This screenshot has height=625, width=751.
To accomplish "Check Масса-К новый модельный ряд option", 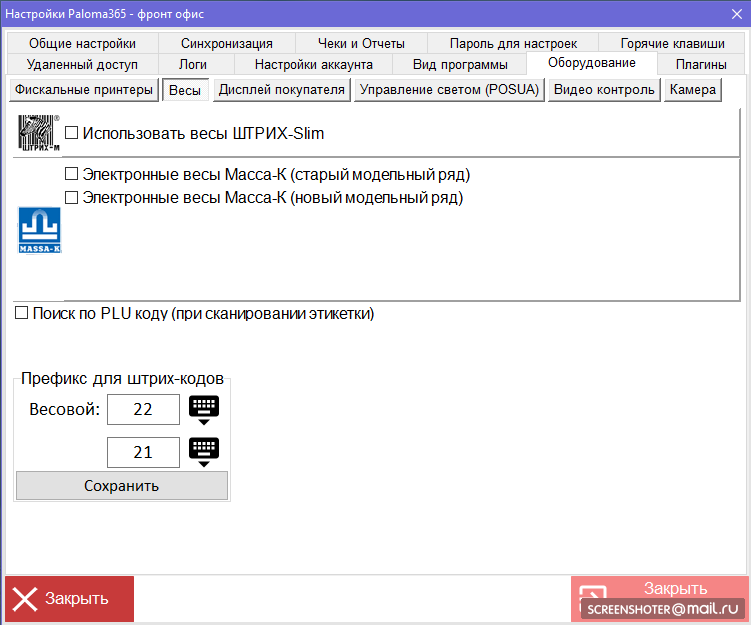I will click(x=72, y=197).
